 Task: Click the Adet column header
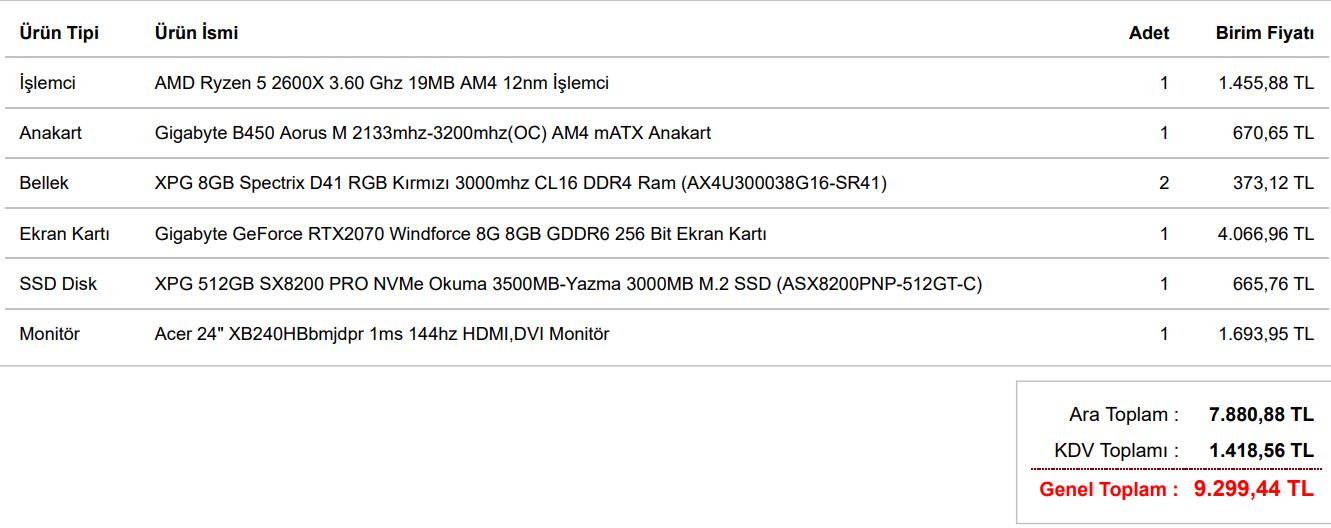1149,33
